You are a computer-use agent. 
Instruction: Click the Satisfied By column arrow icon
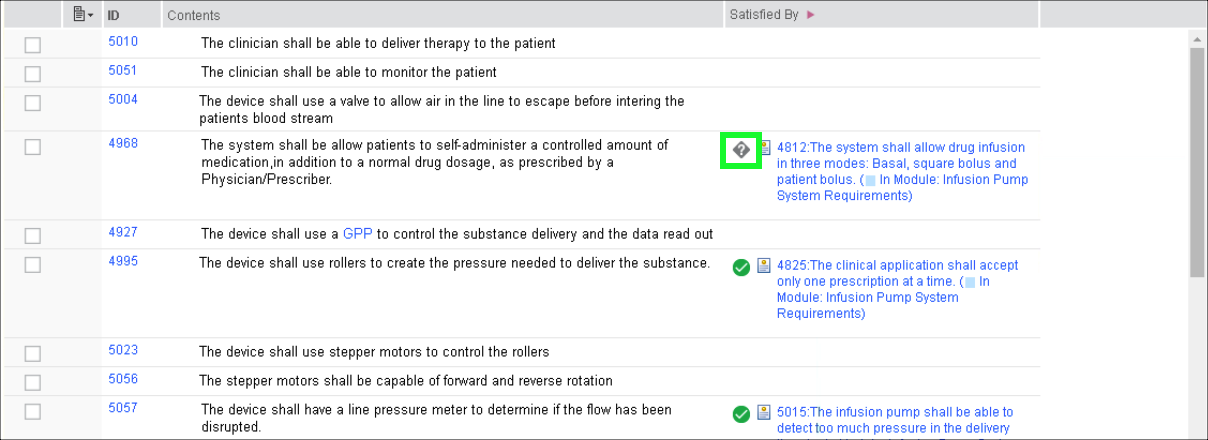810,15
